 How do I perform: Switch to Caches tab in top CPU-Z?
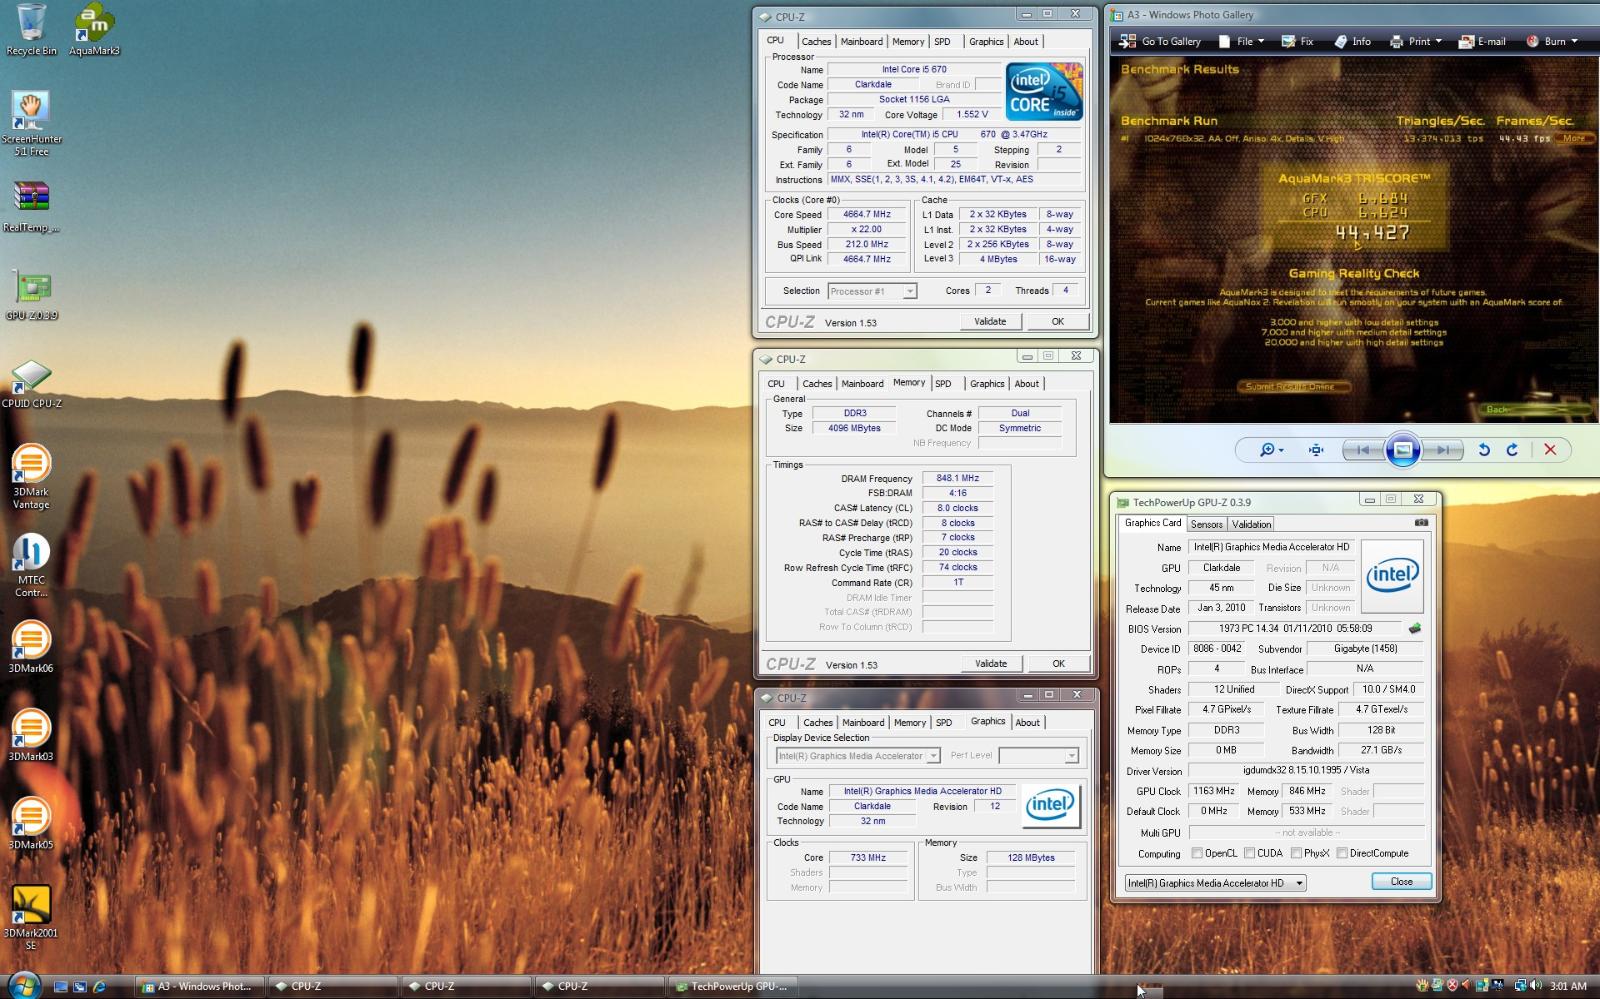pos(816,42)
